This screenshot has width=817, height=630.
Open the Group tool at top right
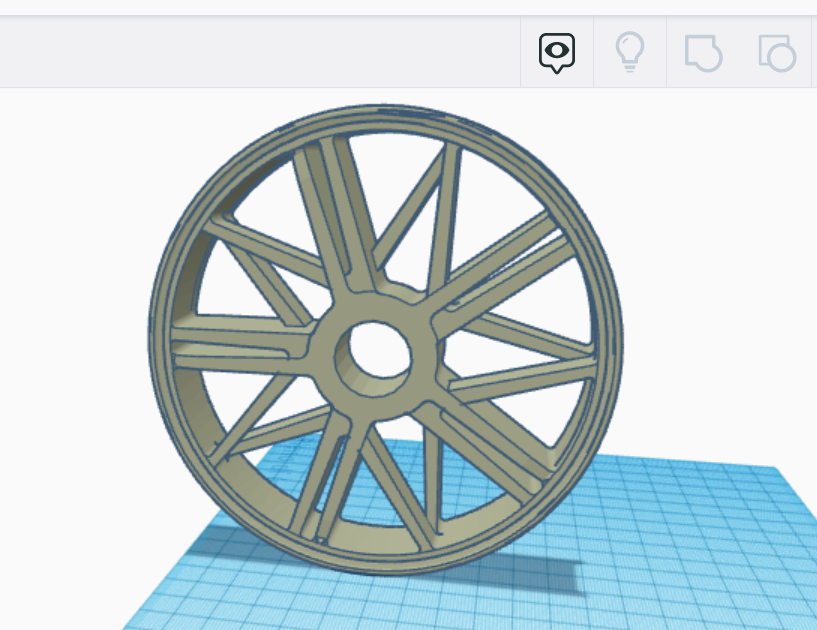point(703,52)
